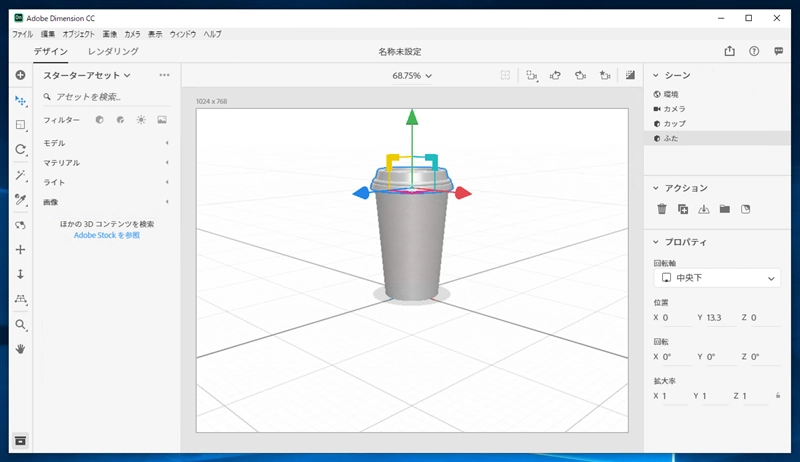Select the Select and Move tool
Screen dimensions: 800x462
click(20, 100)
